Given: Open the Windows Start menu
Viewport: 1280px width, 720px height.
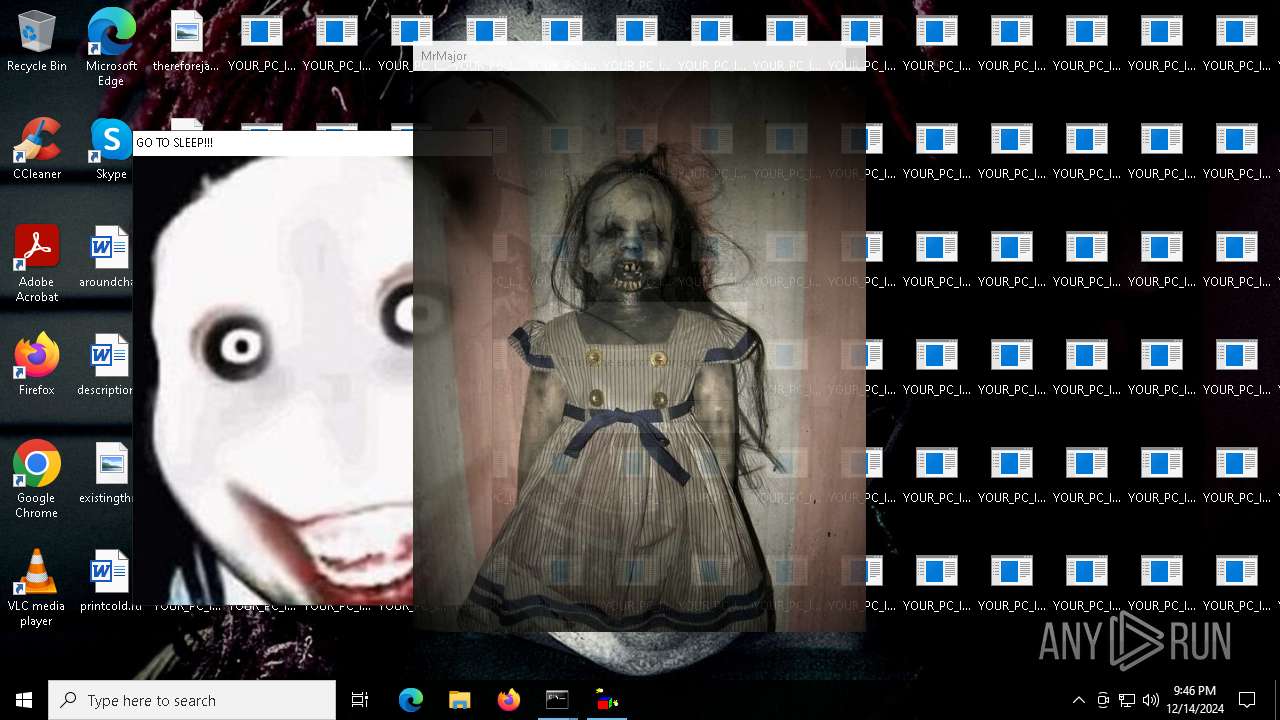Looking at the screenshot, I should coord(24,700).
